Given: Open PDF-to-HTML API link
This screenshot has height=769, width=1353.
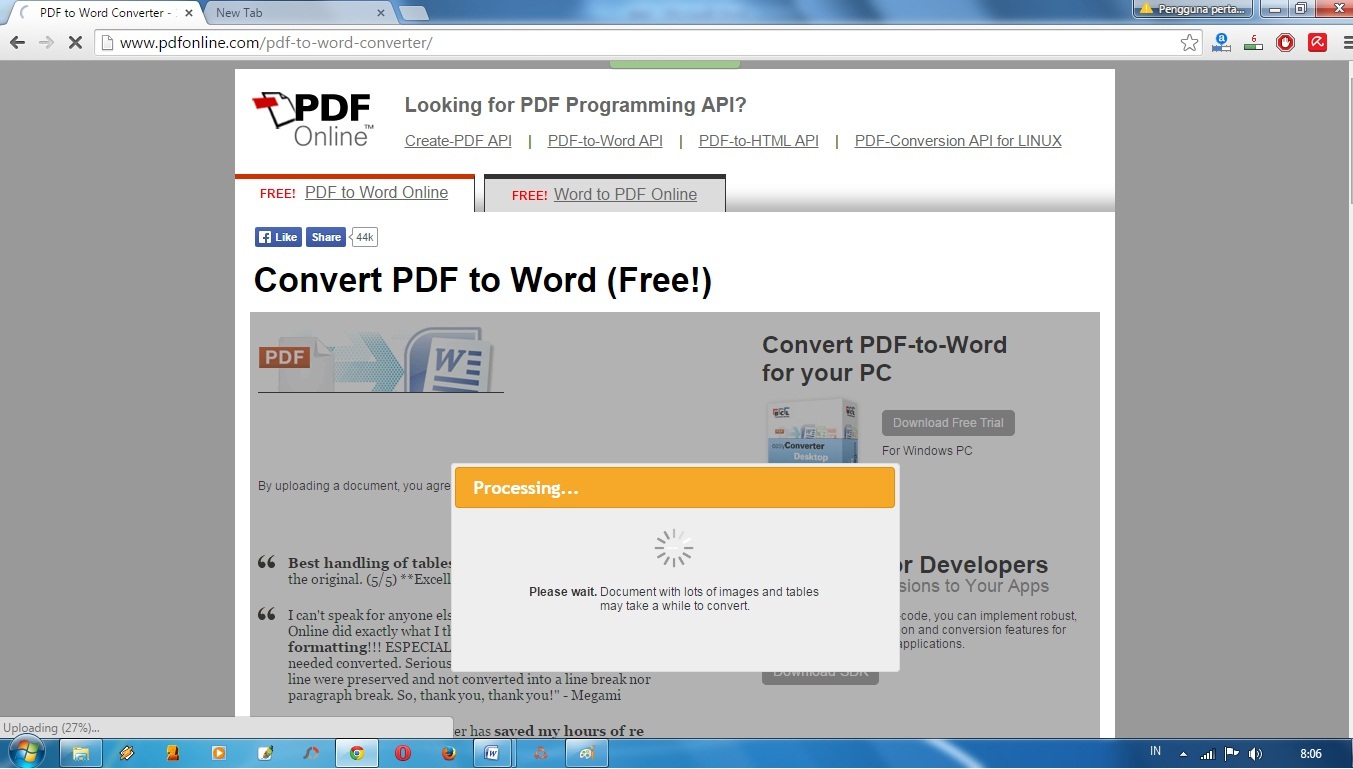Looking at the screenshot, I should coord(759,141).
